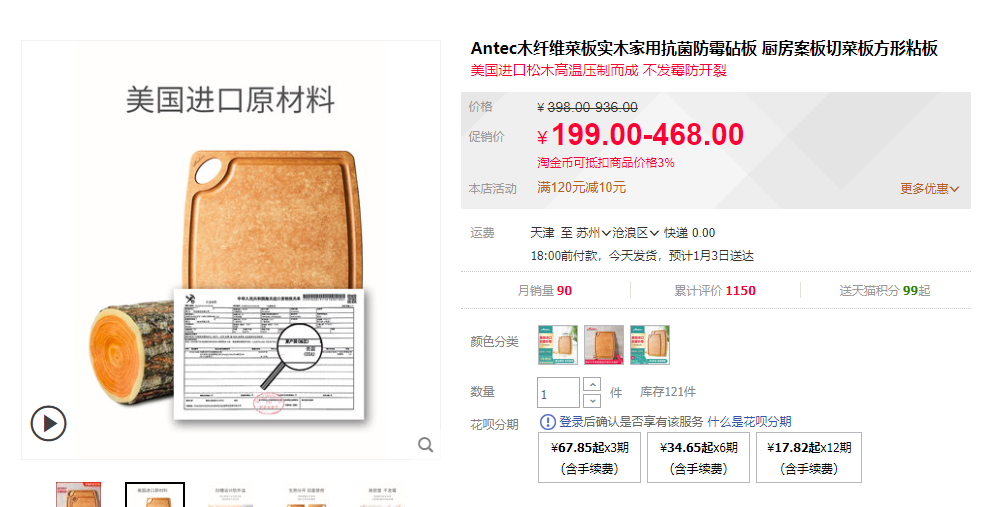The width and height of the screenshot is (982, 507).
Task: Click the Huabei info circle icon
Action: 547,422
